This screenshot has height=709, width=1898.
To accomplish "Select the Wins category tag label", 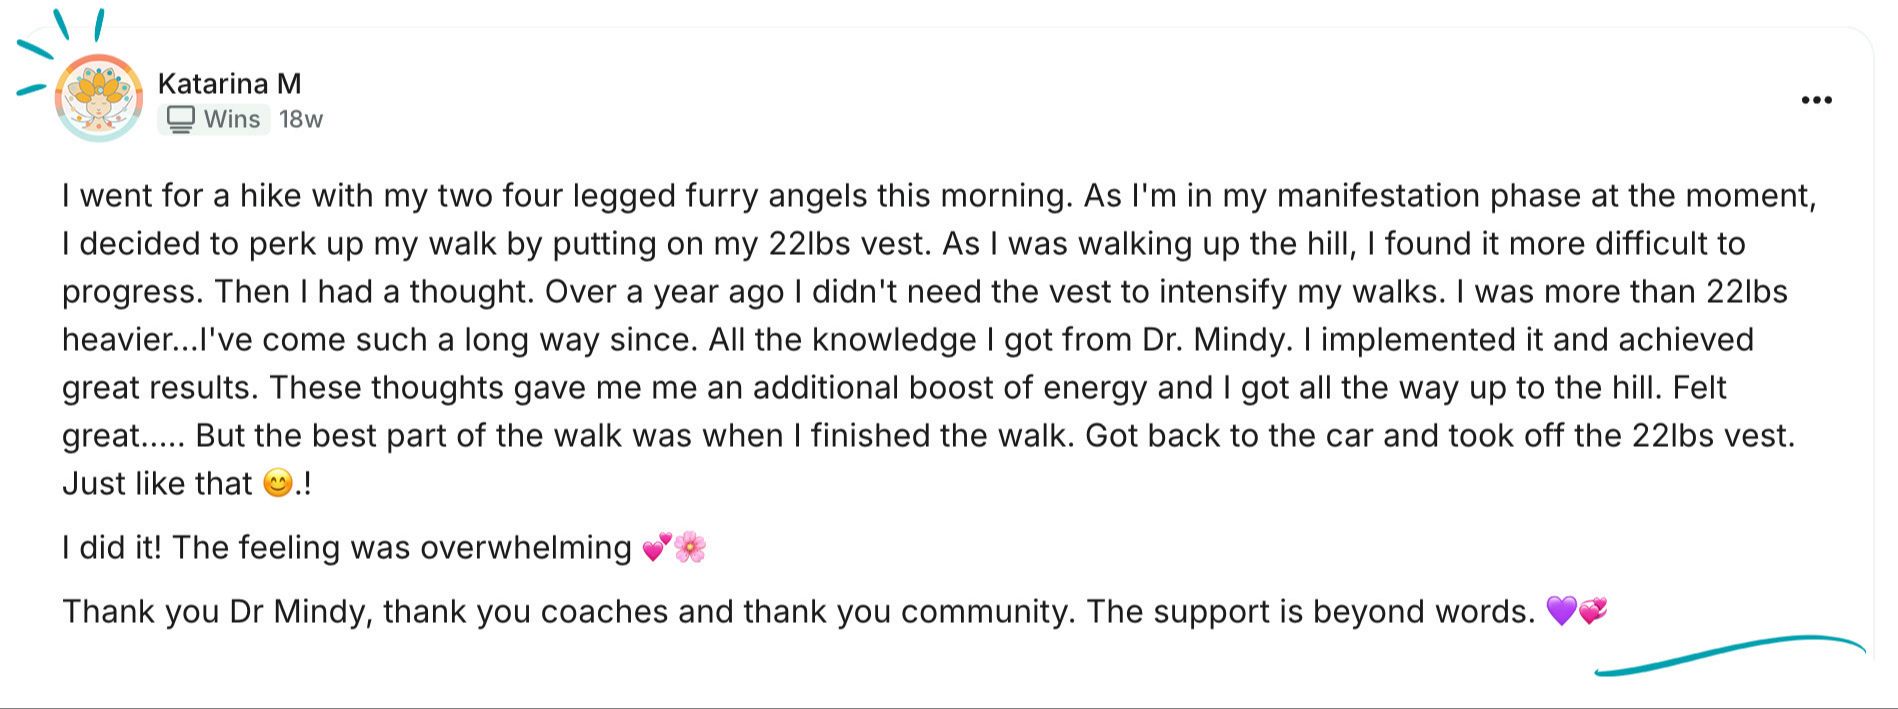I will (x=232, y=119).
